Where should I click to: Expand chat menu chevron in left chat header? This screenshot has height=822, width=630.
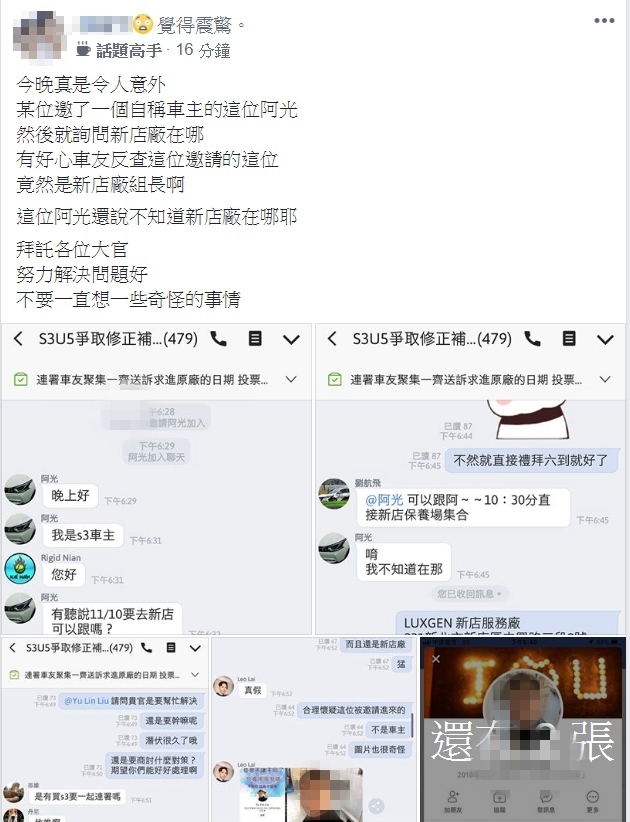(x=291, y=340)
